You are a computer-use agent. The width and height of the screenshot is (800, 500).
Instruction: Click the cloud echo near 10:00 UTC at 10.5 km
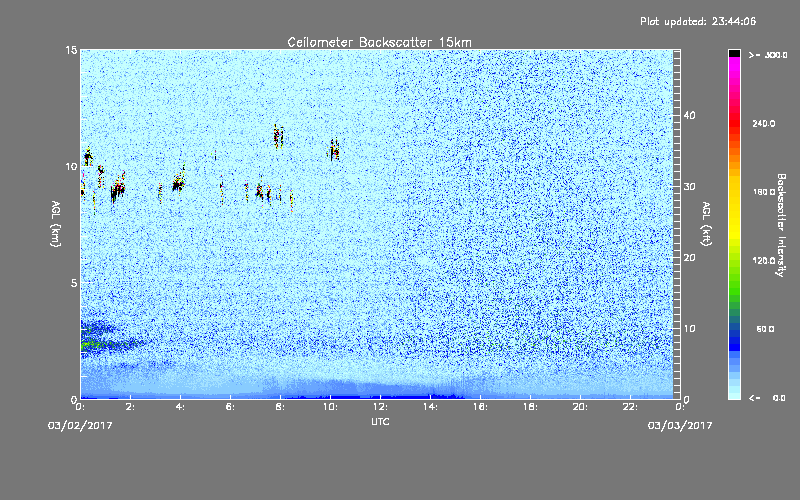coord(334,149)
